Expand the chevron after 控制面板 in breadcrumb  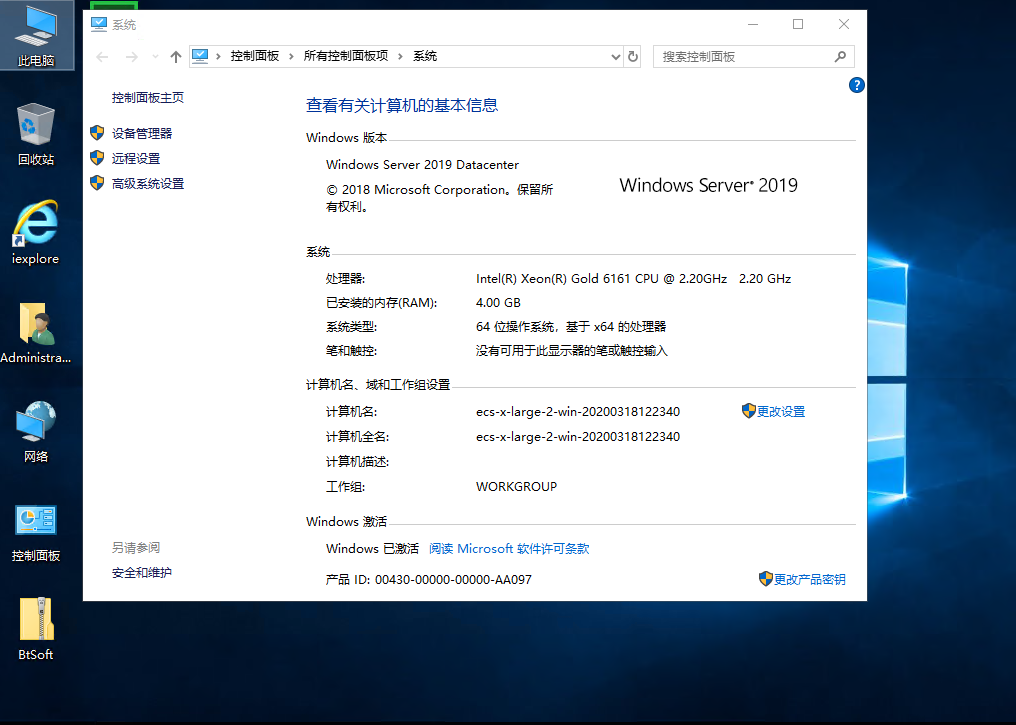[291, 56]
